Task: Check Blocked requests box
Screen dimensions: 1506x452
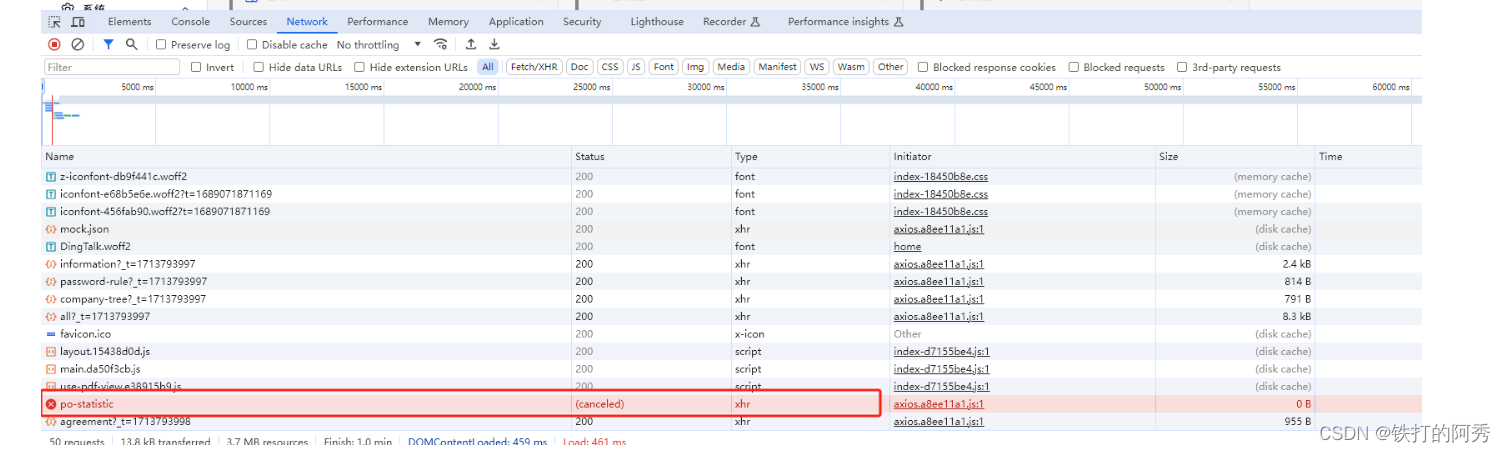Action: point(1073,67)
